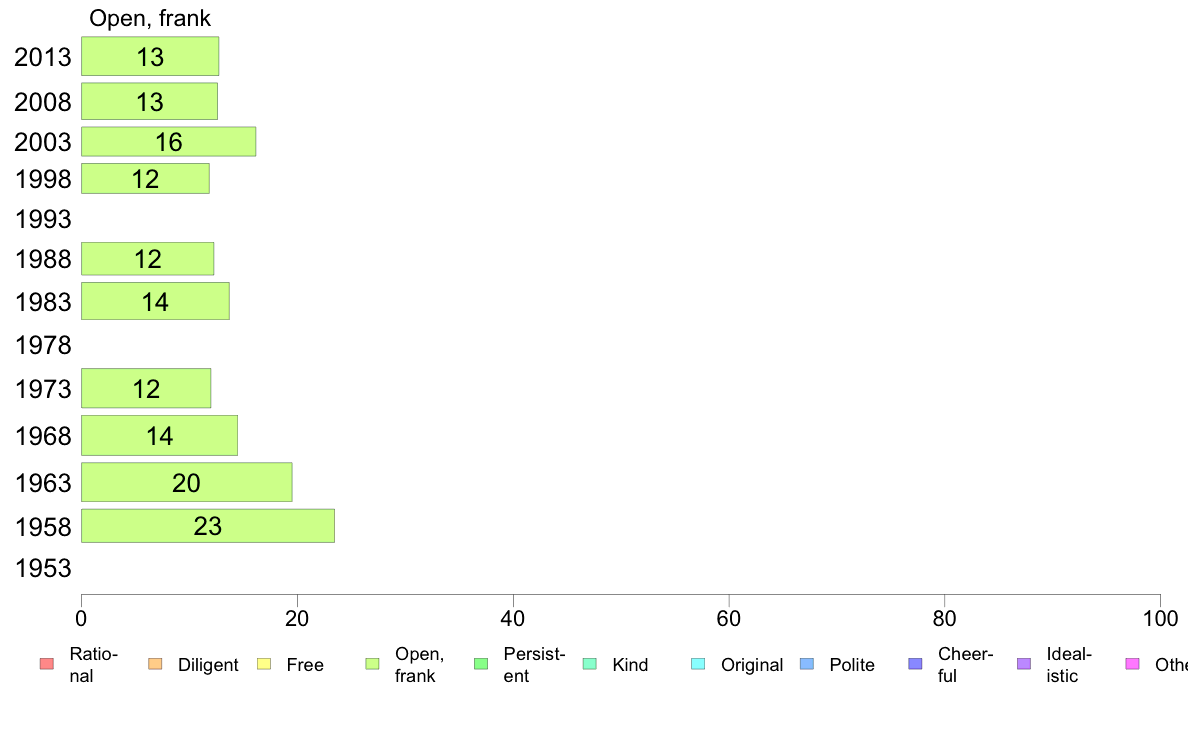Click the Idealistic legend purple swatch
The height and width of the screenshot is (736, 1188).
(x=1024, y=664)
